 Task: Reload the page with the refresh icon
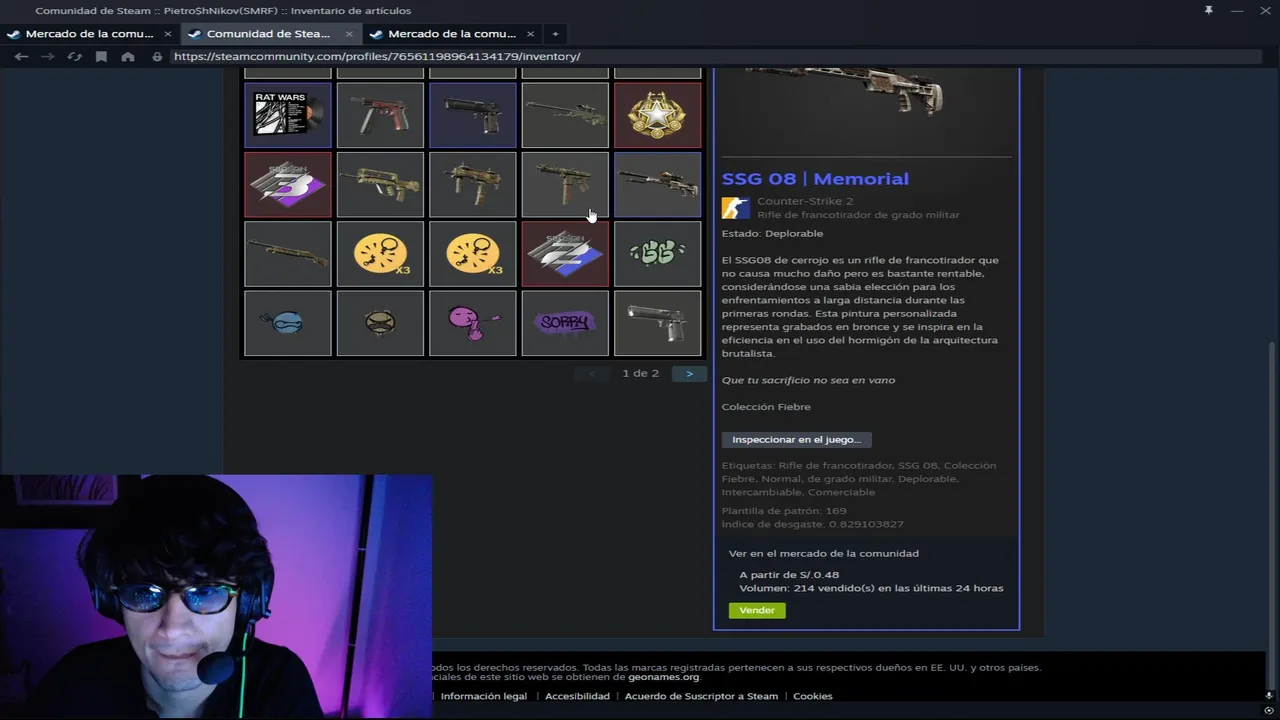74,57
